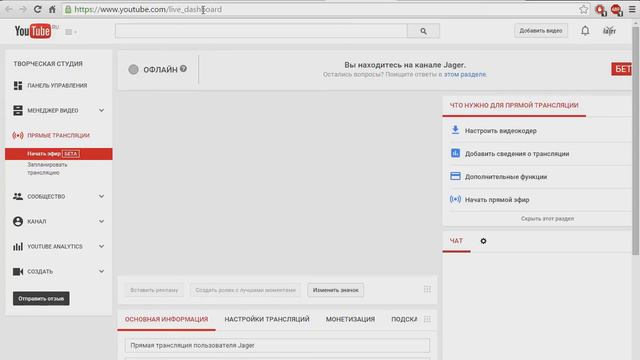The width and height of the screenshot is (640, 360).
Task: Click the search magnifier button
Action: pos(423,31)
